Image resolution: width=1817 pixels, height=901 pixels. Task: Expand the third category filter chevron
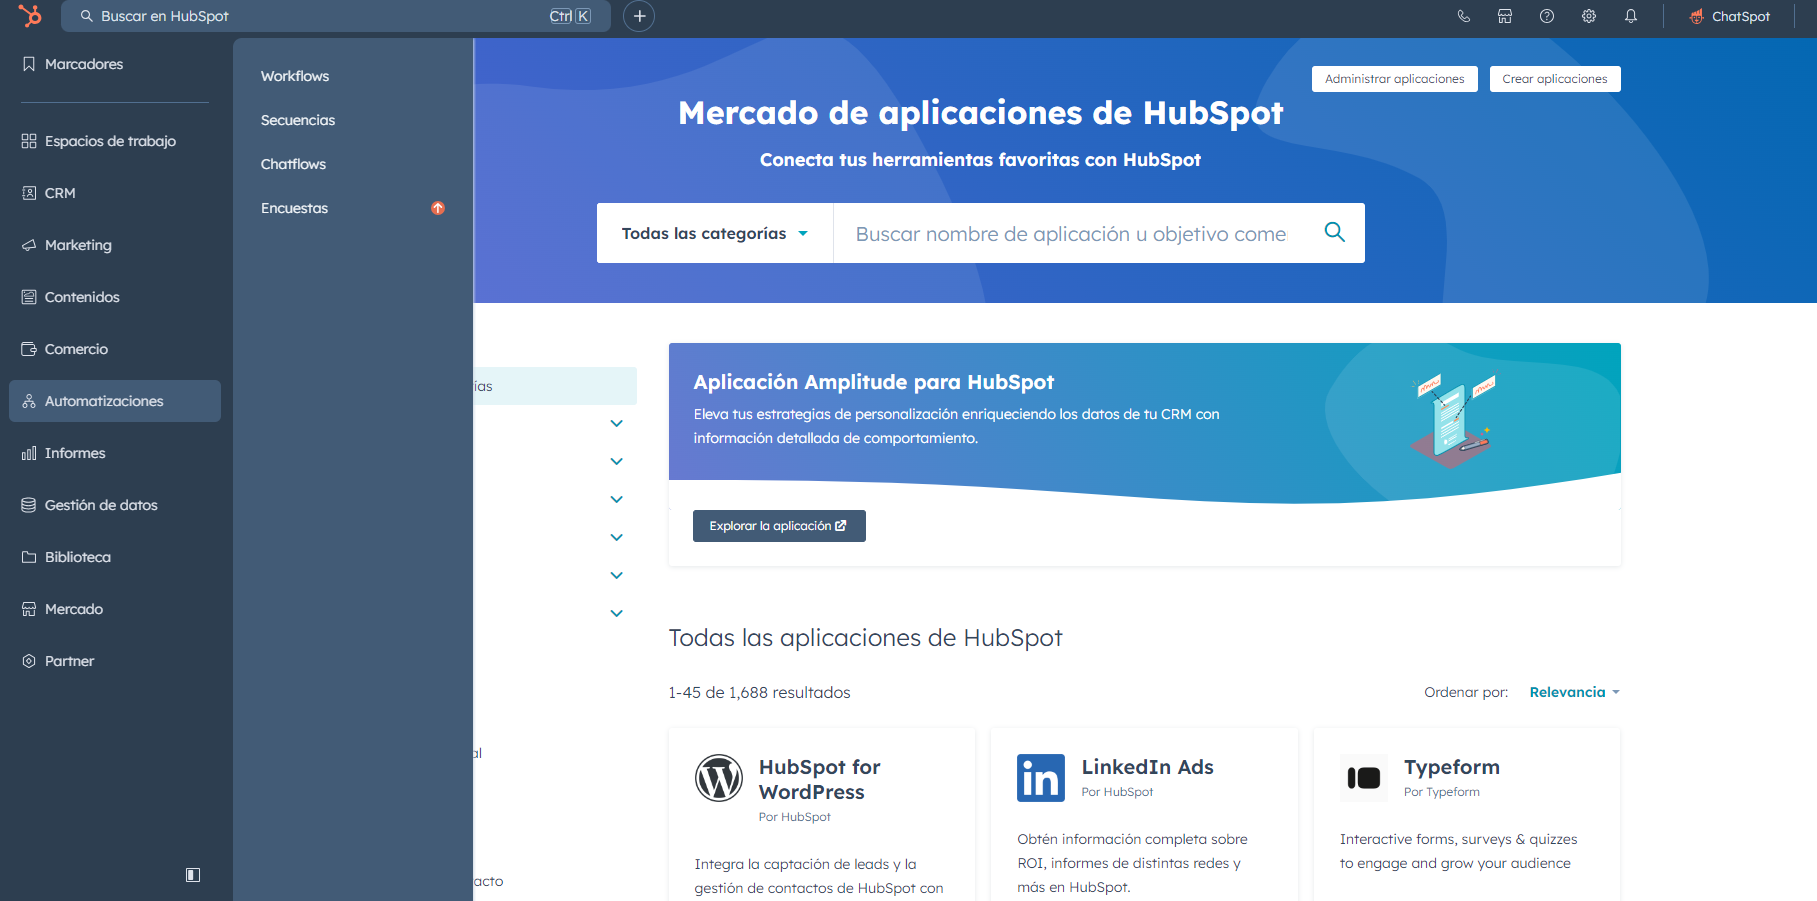617,499
